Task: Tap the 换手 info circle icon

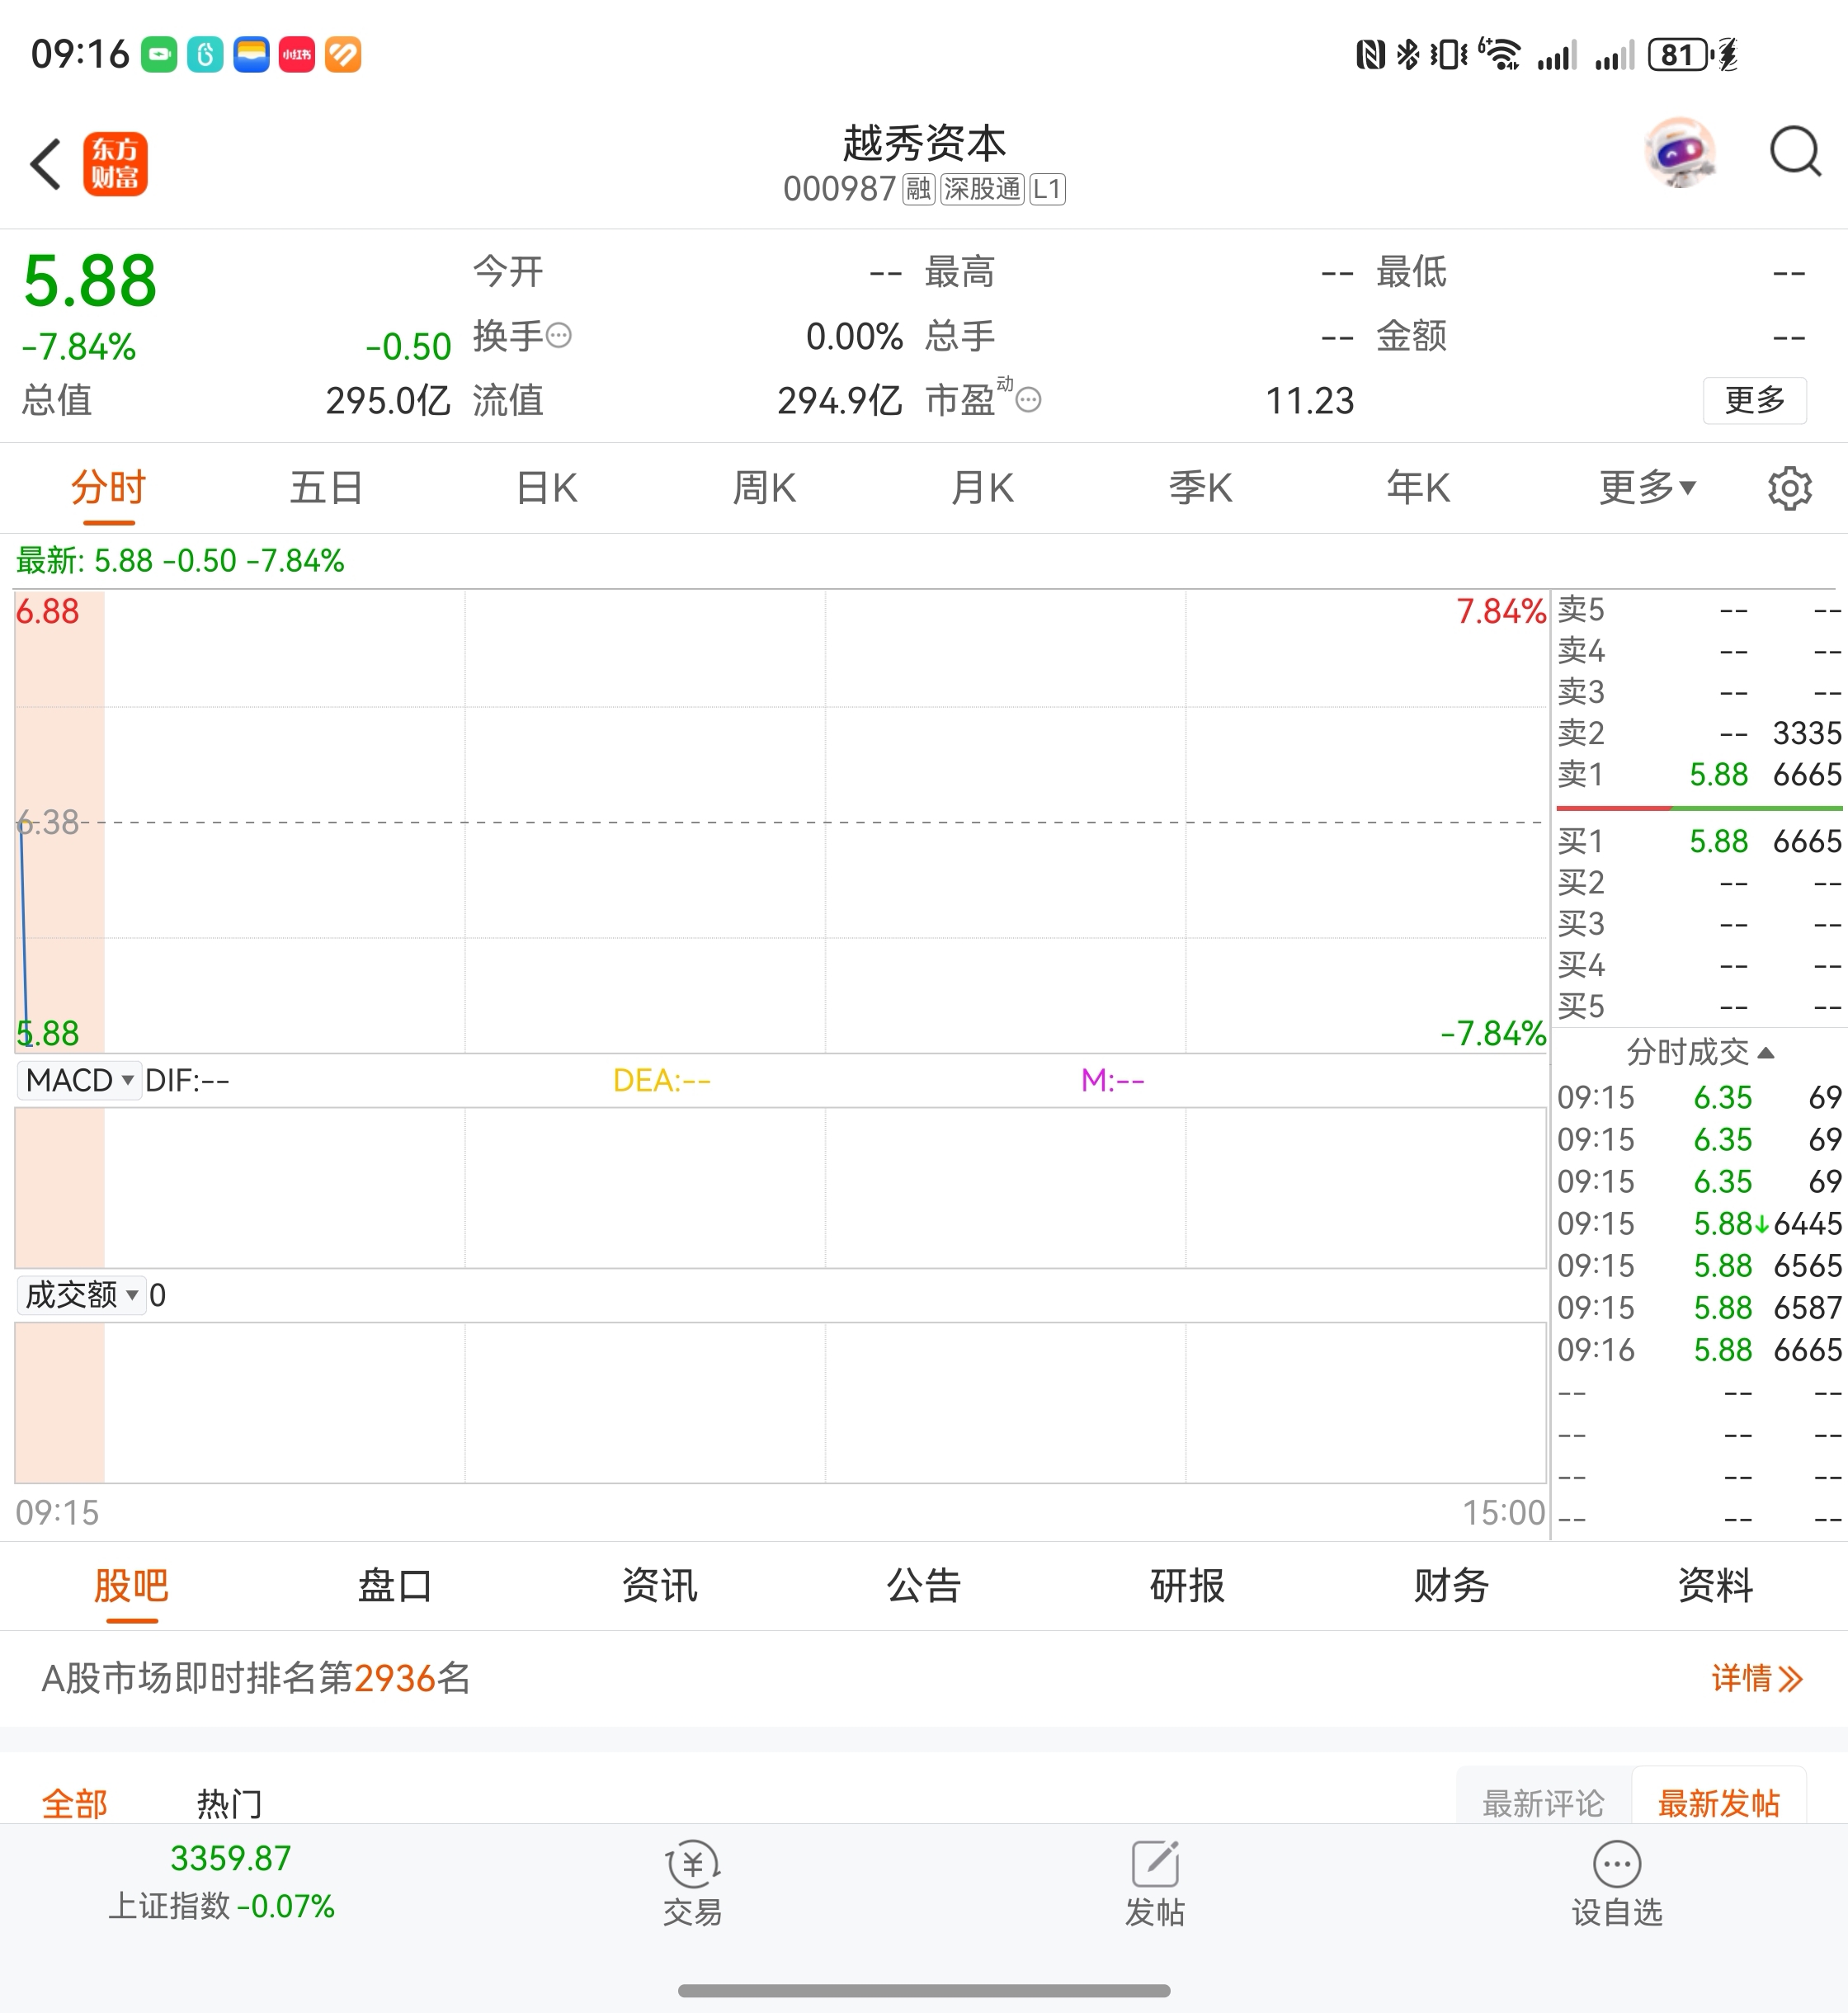Action: pyautogui.click(x=559, y=335)
